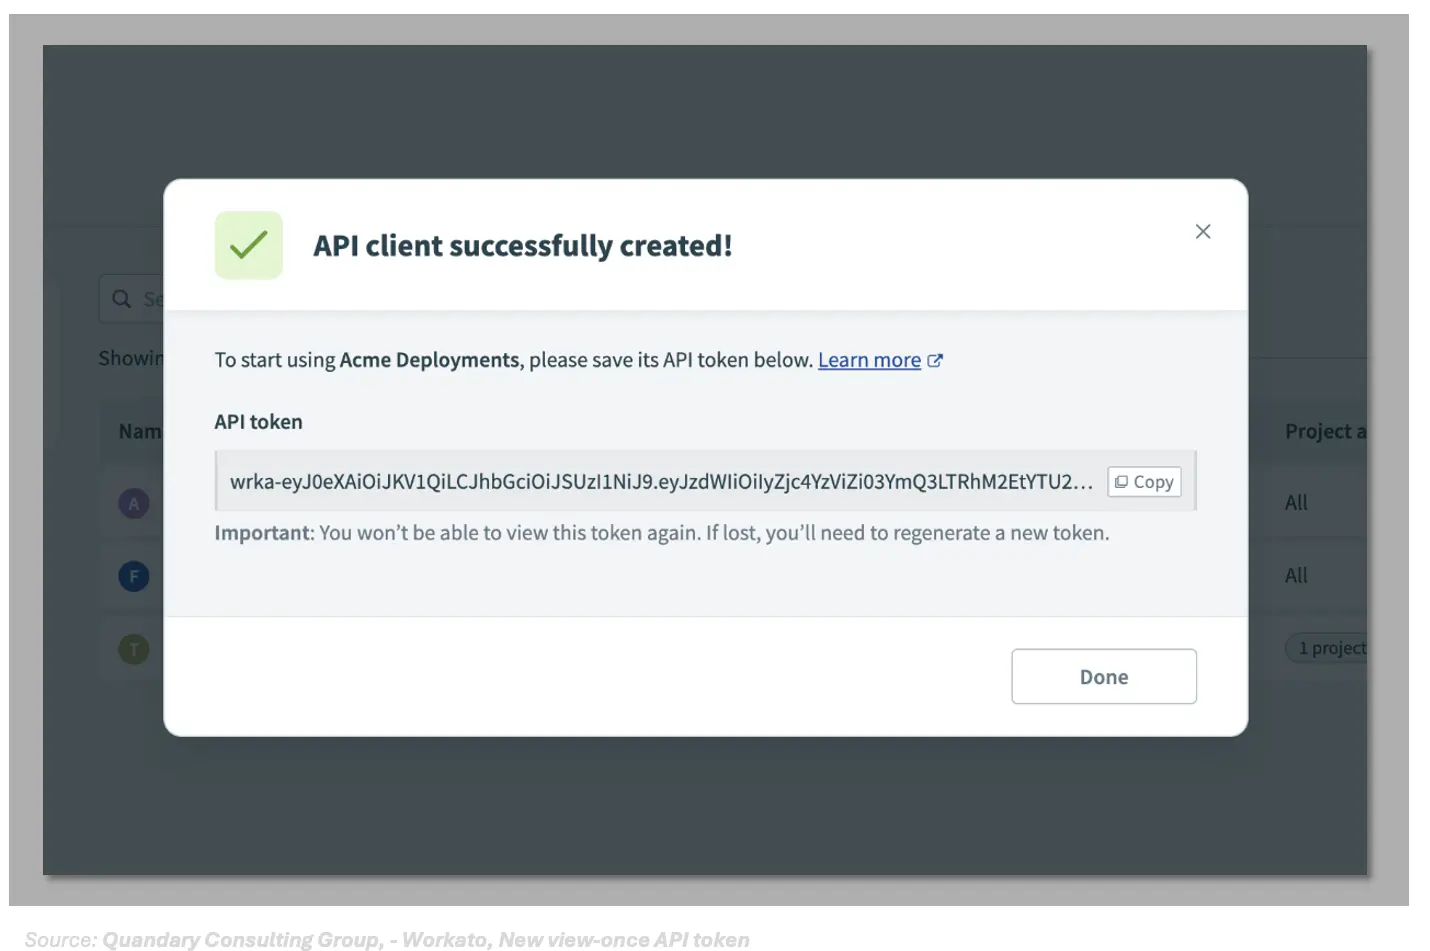Select the second All project access entry
The height and width of the screenshot is (951, 1430).
1295,575
